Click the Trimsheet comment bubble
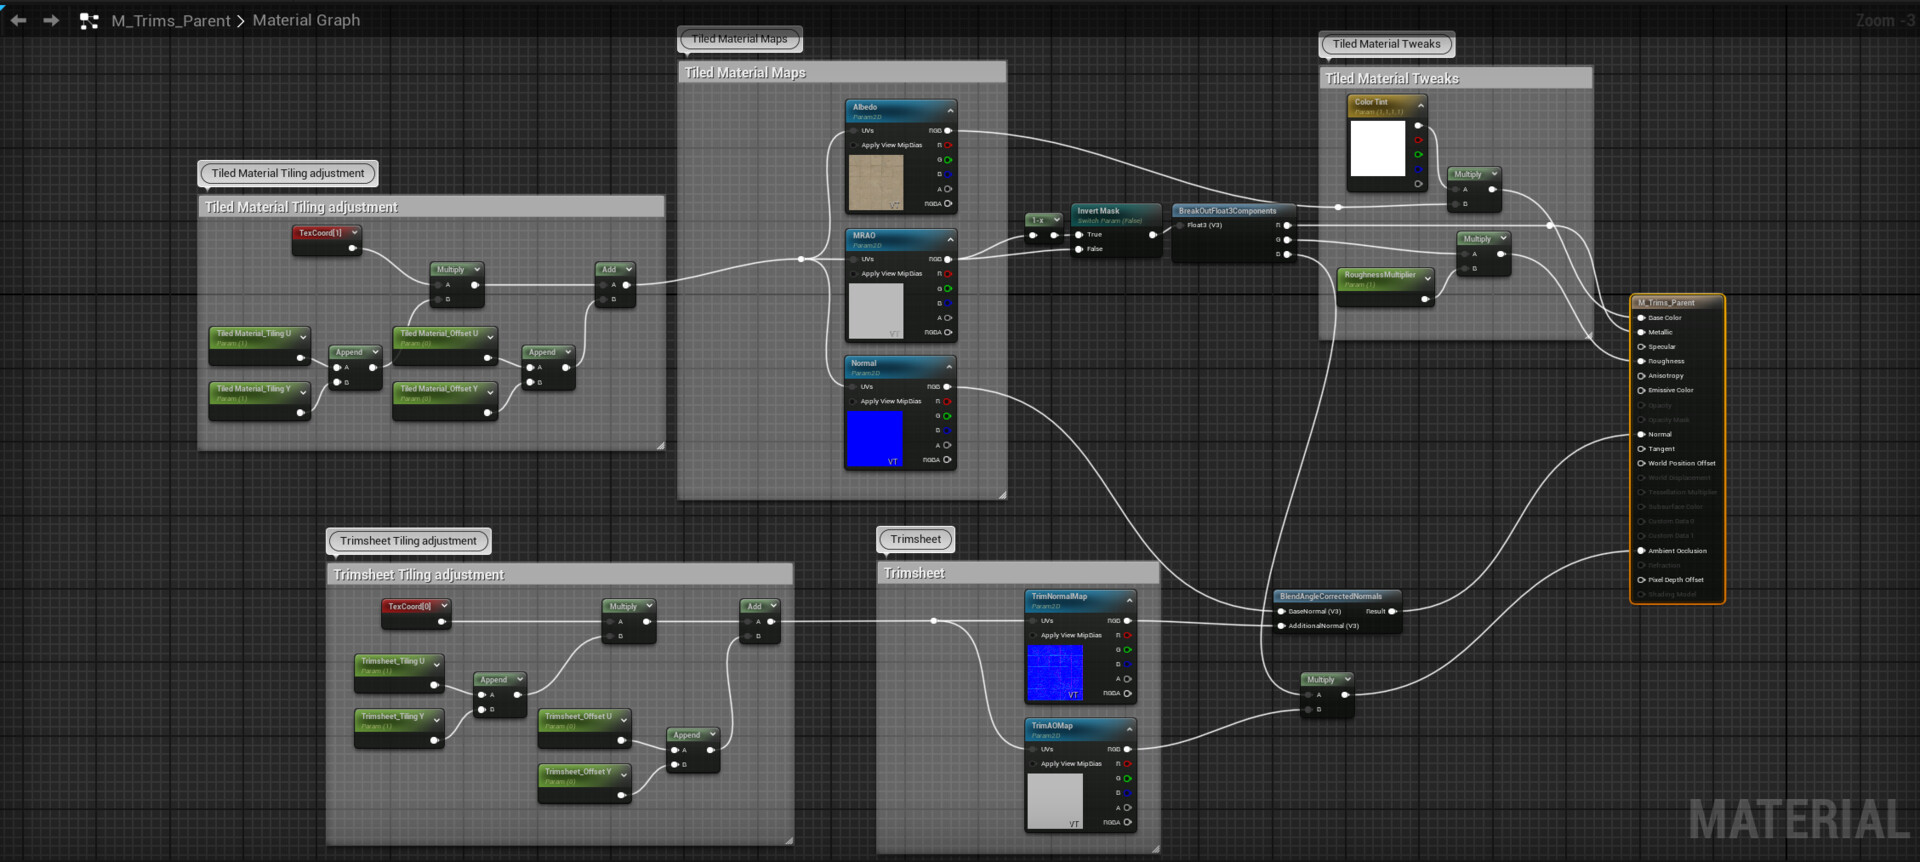1920x862 pixels. [x=916, y=539]
